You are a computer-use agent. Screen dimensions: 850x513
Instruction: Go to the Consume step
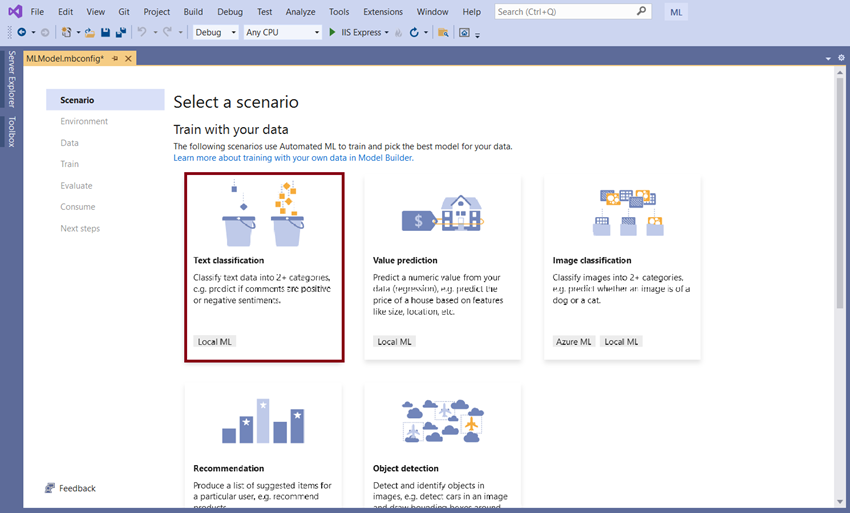[78, 207]
